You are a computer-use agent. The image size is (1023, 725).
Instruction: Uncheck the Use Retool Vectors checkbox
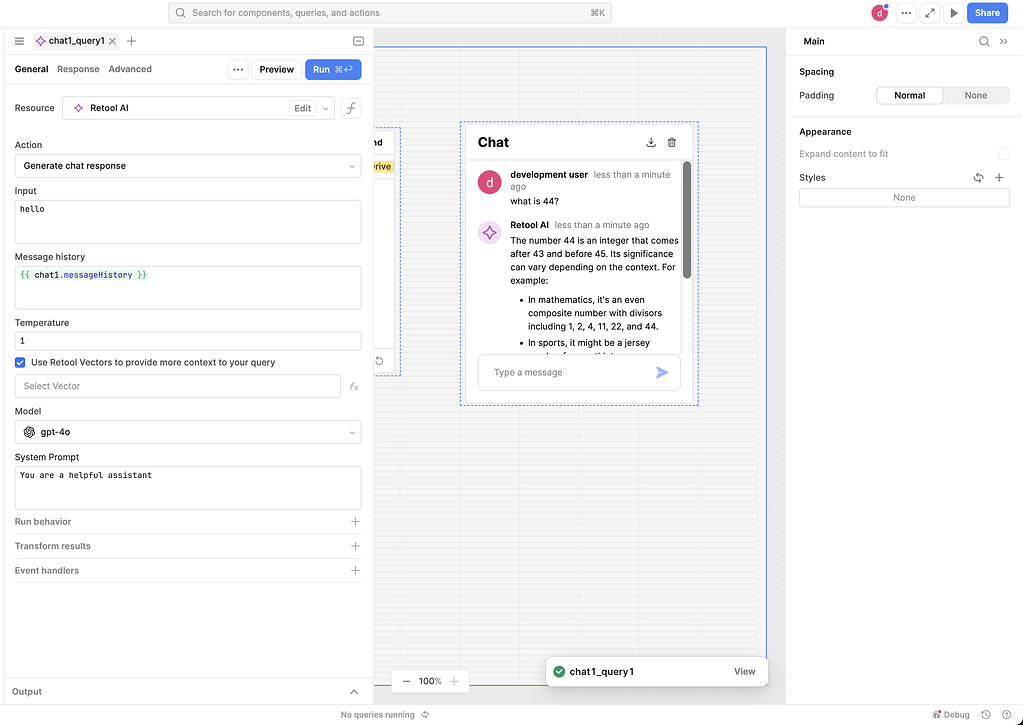pyautogui.click(x=20, y=362)
